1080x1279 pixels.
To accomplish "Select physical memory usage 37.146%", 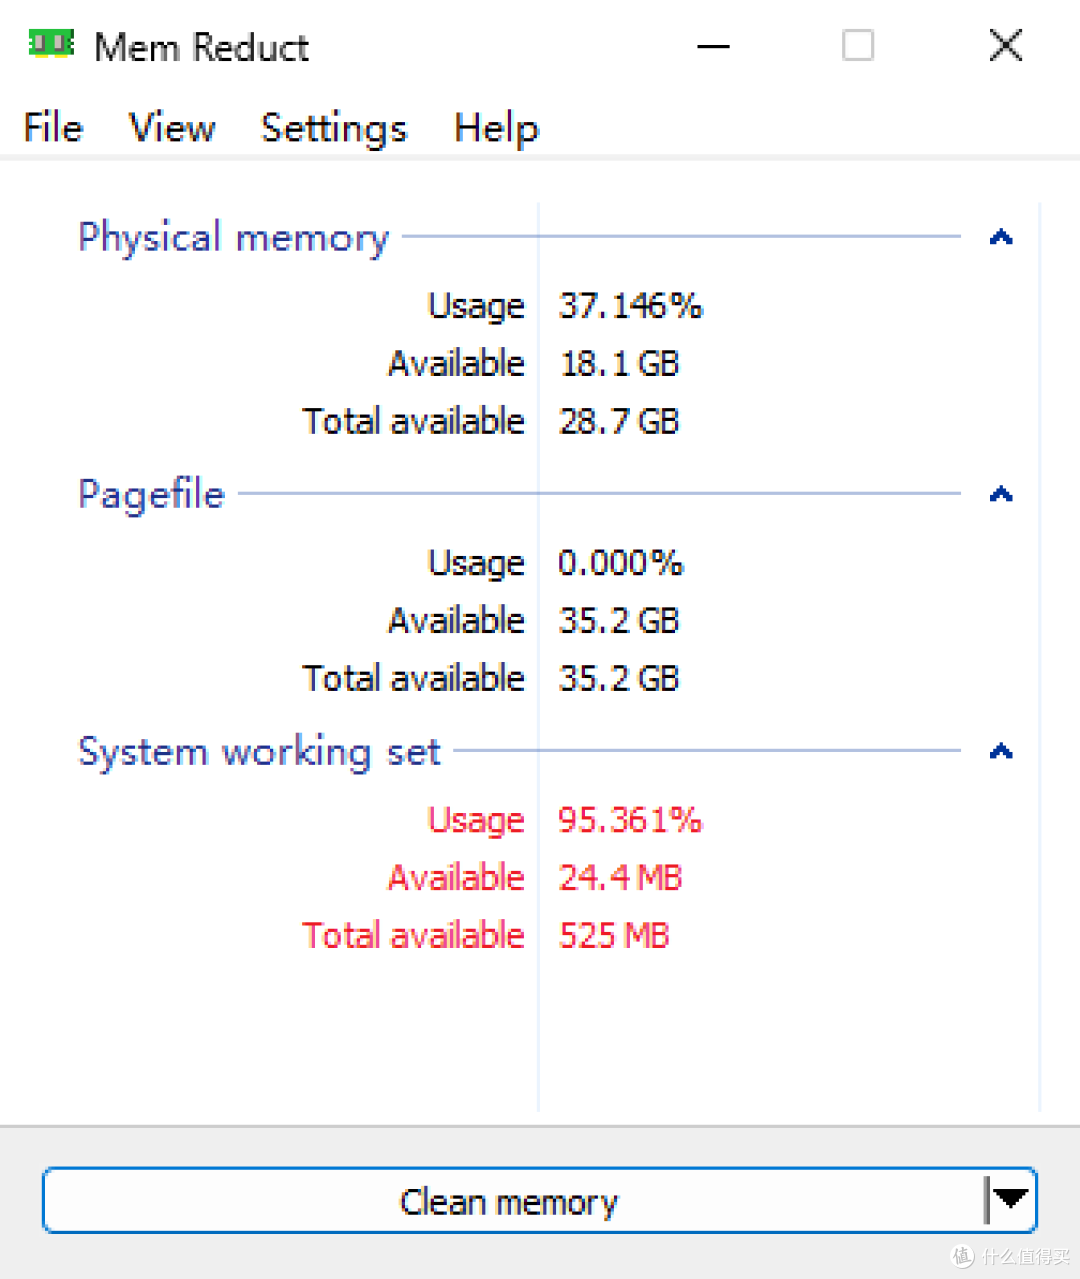I will click(x=630, y=305).
